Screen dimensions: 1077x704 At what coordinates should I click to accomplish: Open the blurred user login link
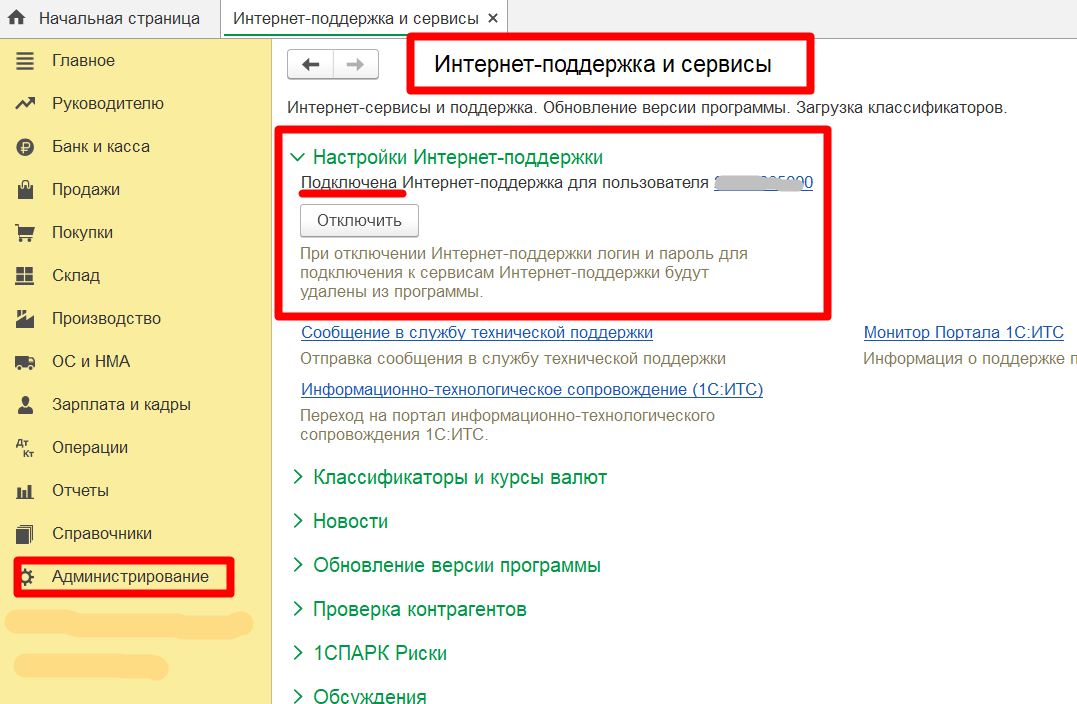tap(764, 183)
